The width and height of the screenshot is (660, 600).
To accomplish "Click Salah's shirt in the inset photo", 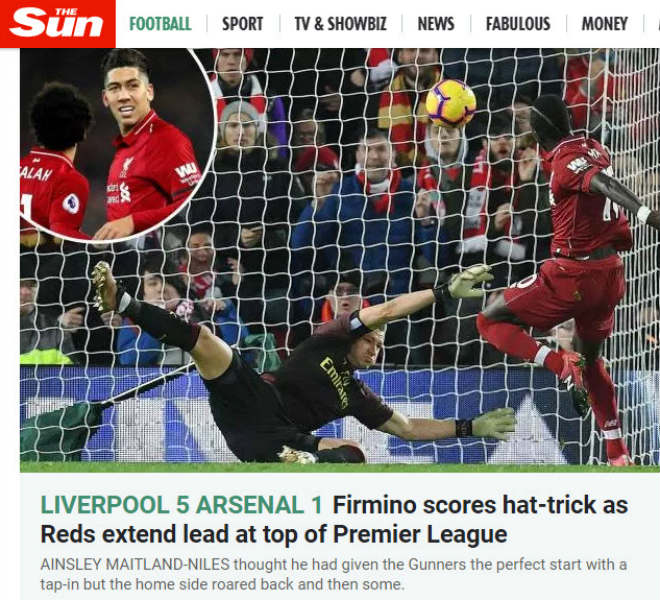I will point(53,194).
